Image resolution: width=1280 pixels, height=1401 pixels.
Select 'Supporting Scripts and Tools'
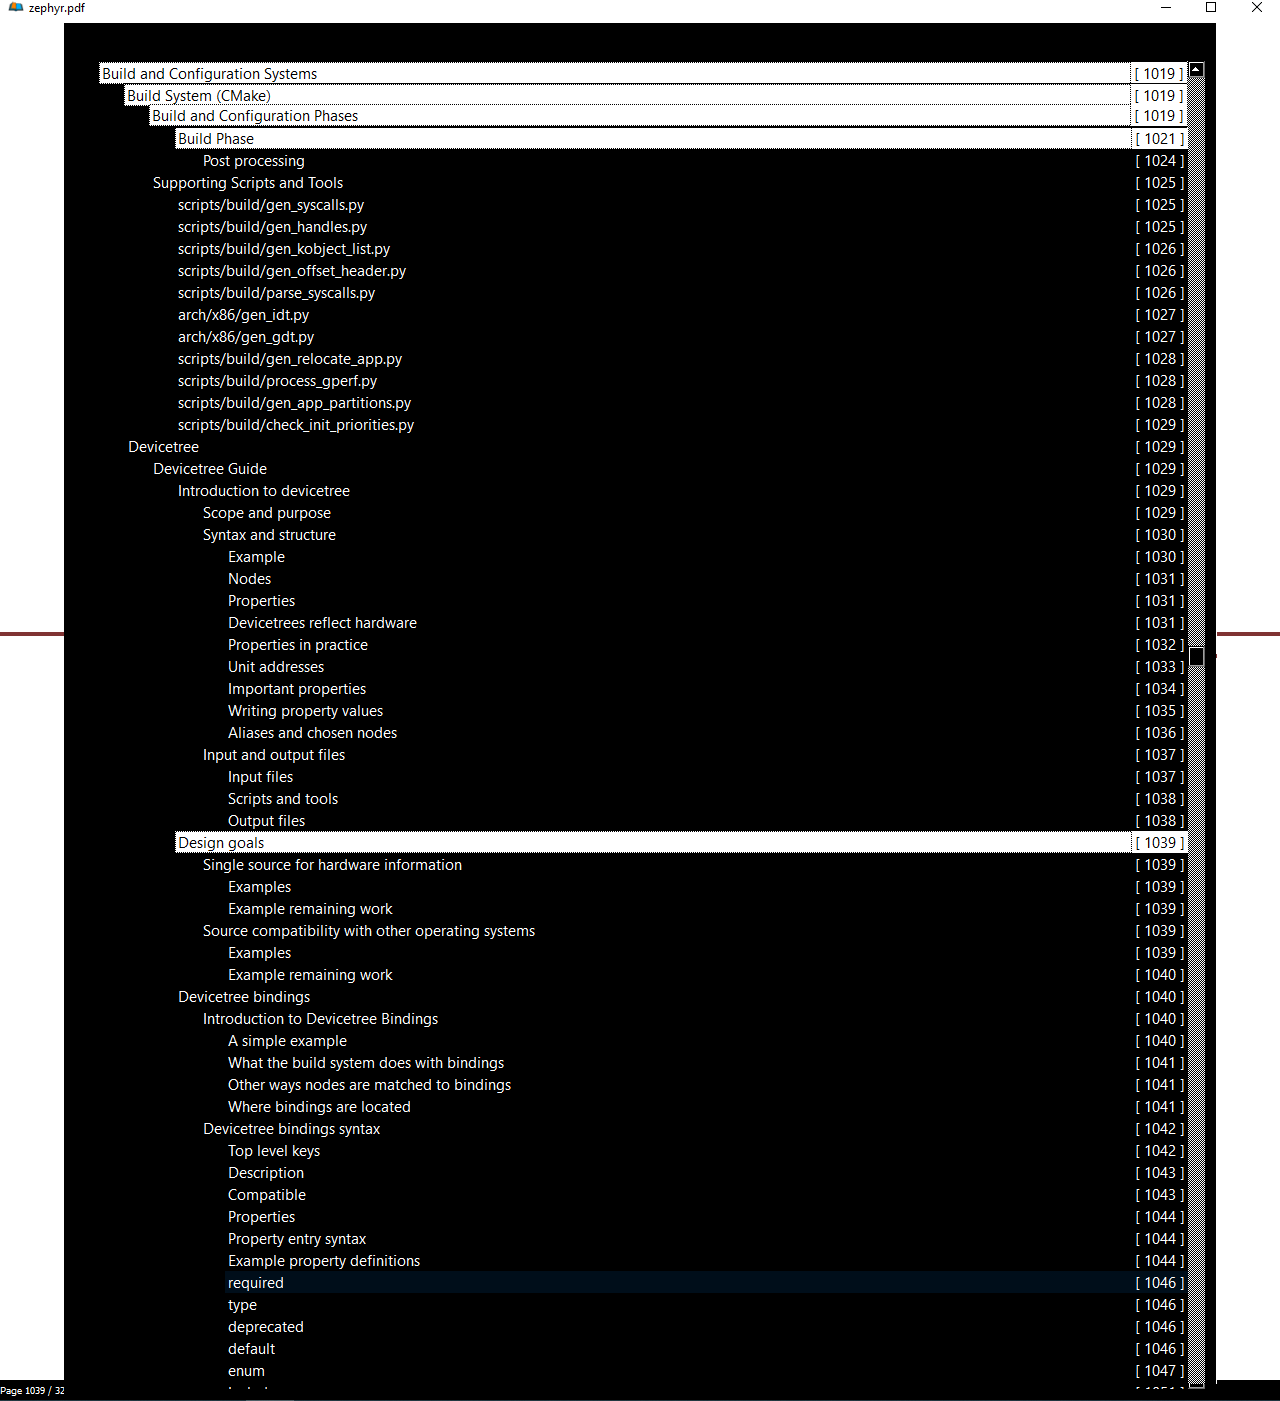pos(247,182)
